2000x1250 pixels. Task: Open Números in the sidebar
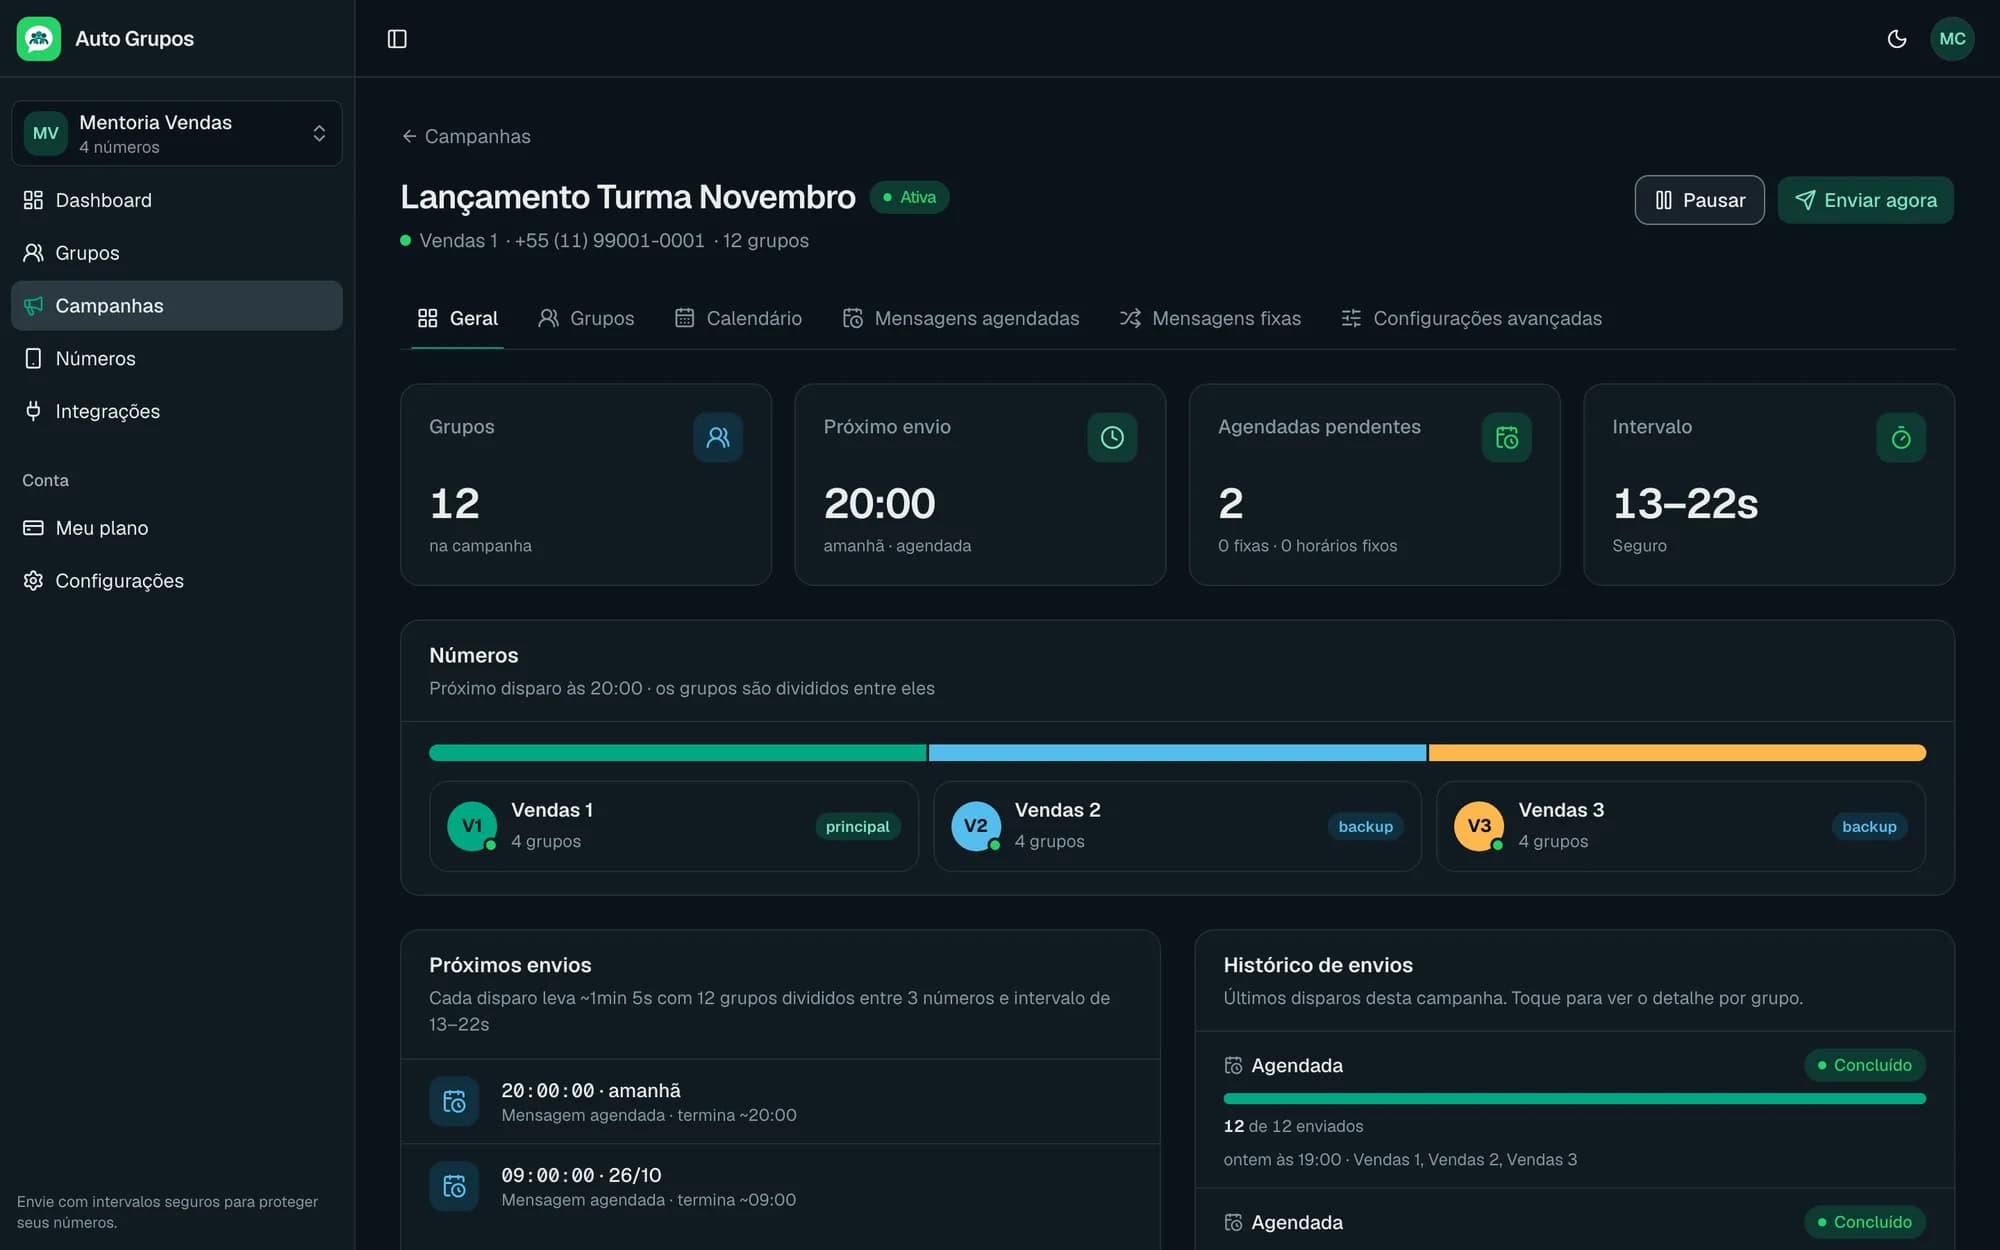click(x=177, y=358)
